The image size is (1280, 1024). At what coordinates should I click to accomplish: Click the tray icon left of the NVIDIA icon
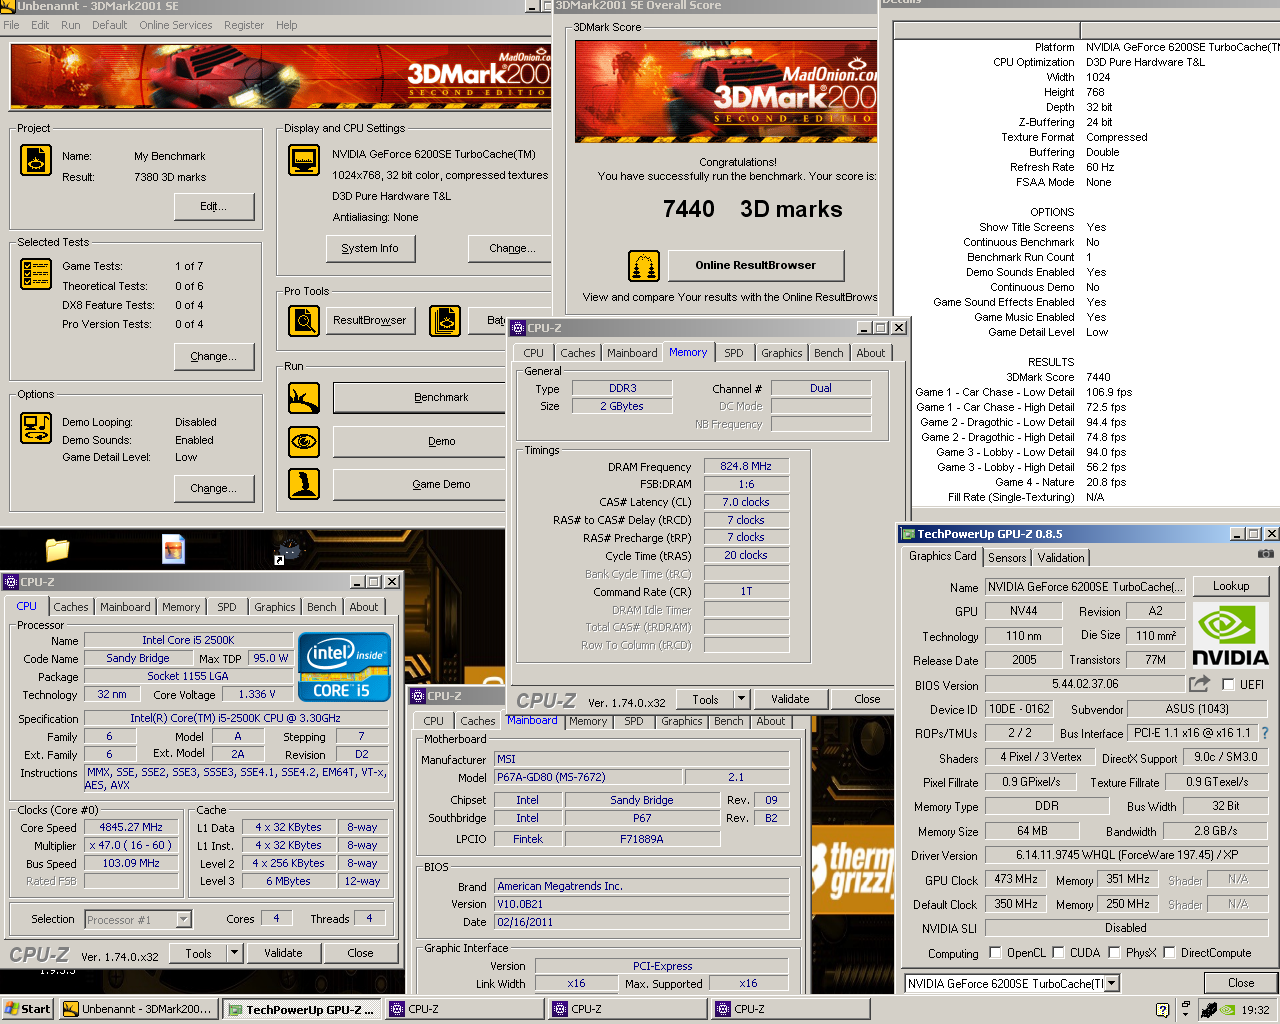click(1209, 1010)
